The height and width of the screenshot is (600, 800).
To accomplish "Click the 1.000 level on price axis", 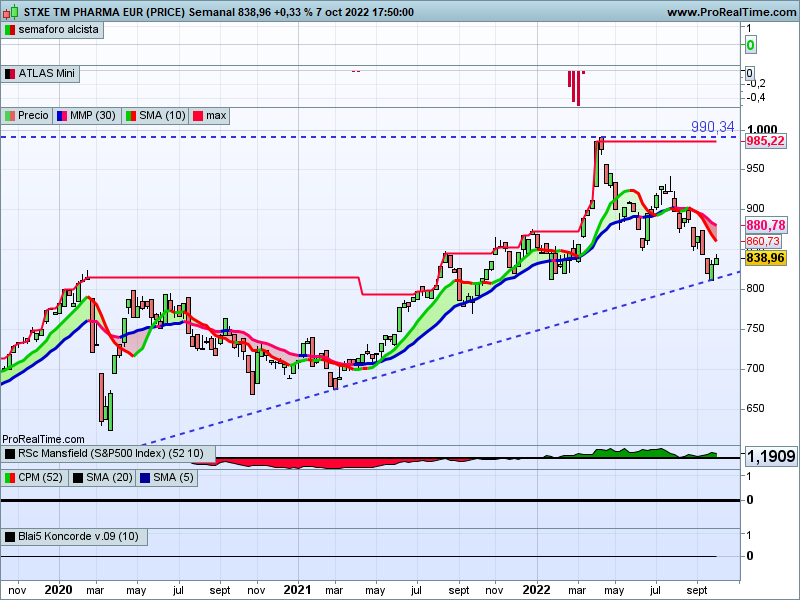I will pyautogui.click(x=762, y=129).
